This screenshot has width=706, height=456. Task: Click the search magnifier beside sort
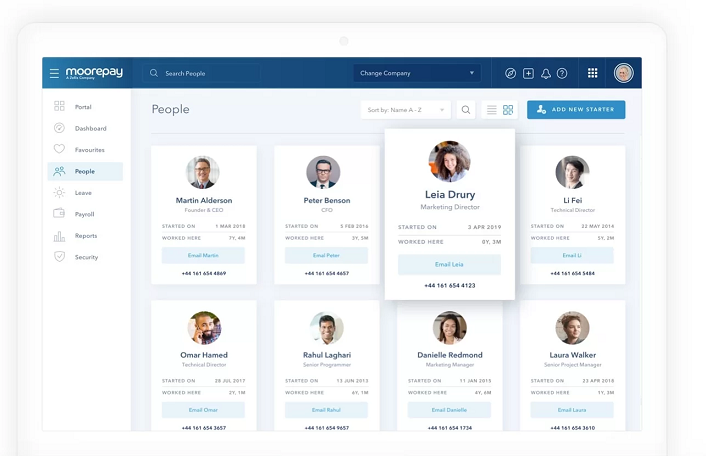[x=466, y=110]
